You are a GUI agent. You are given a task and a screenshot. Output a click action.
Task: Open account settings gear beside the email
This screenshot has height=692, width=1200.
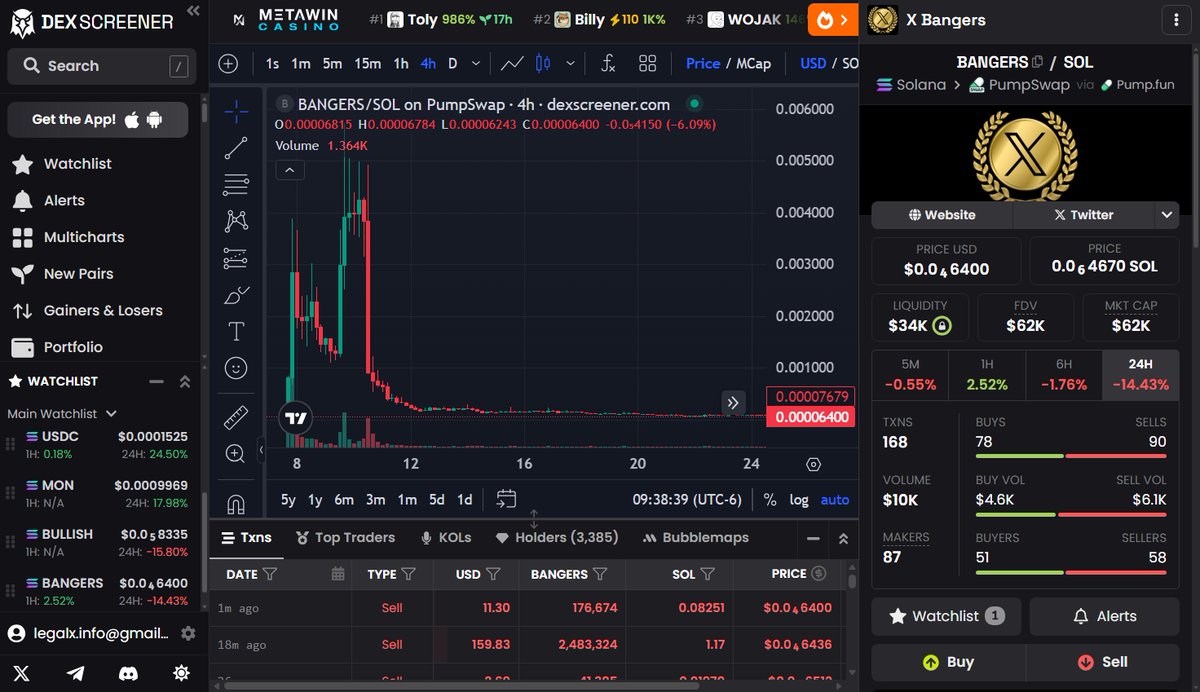pos(187,634)
